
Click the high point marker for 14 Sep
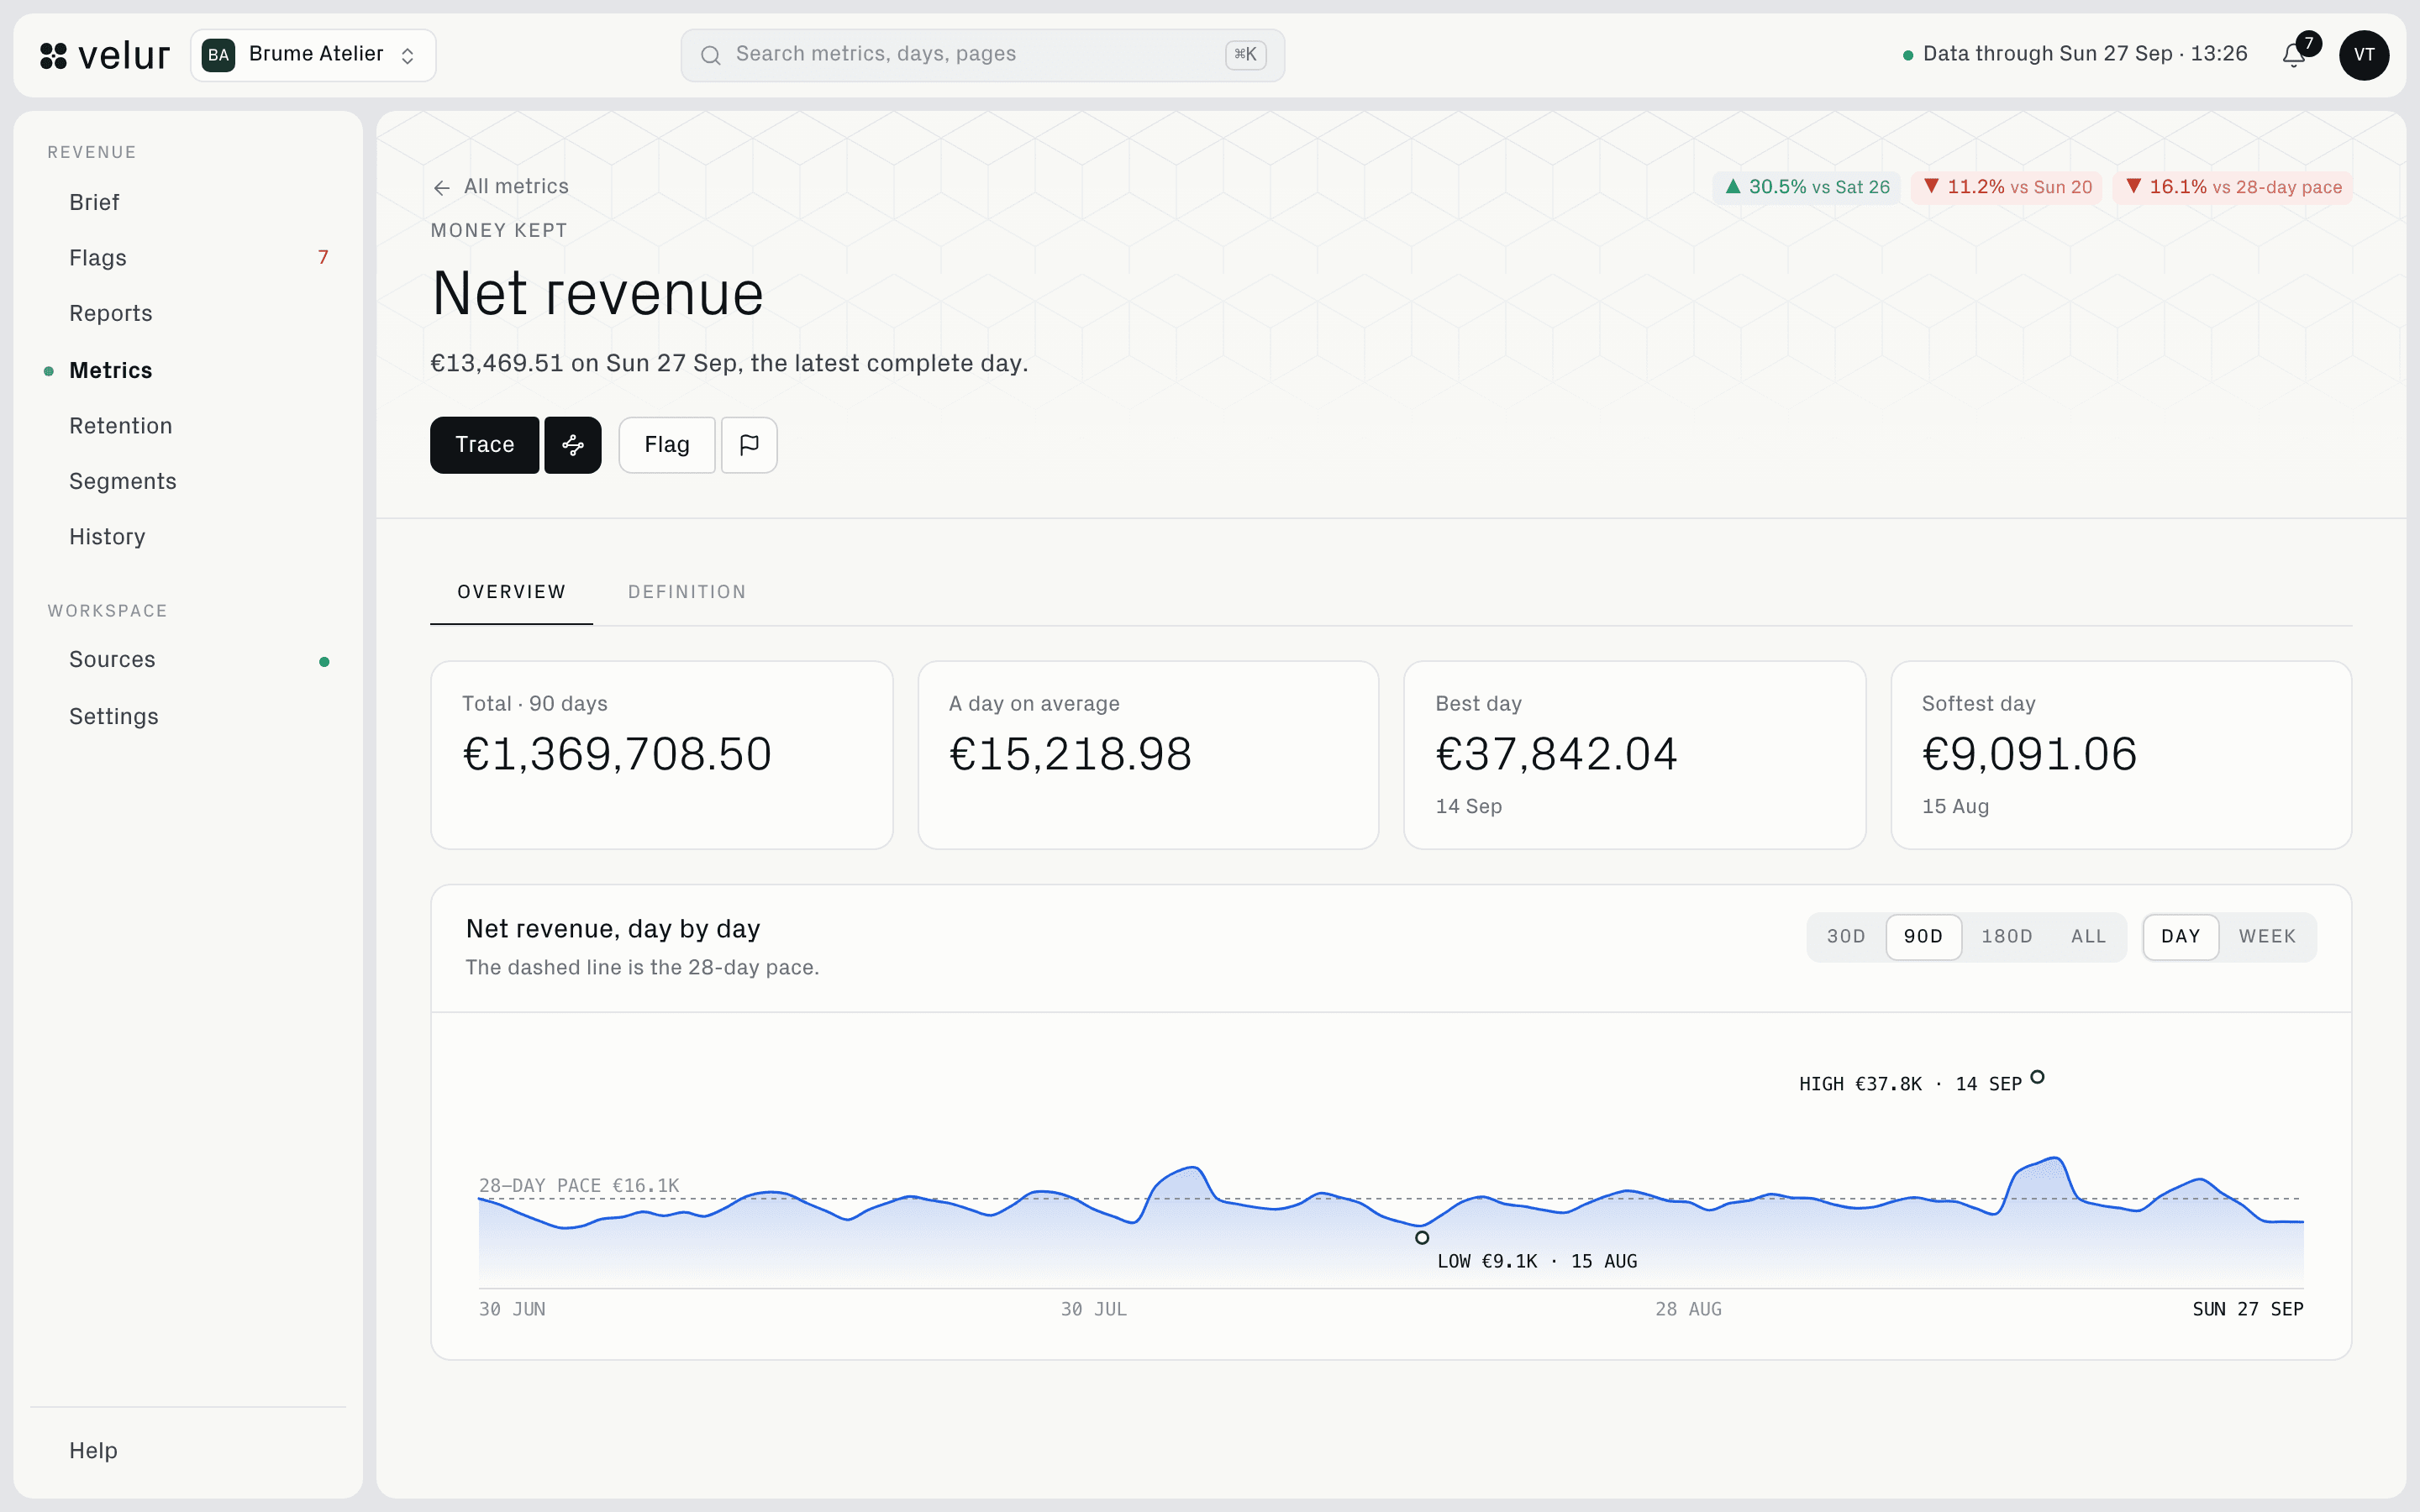(2038, 1077)
